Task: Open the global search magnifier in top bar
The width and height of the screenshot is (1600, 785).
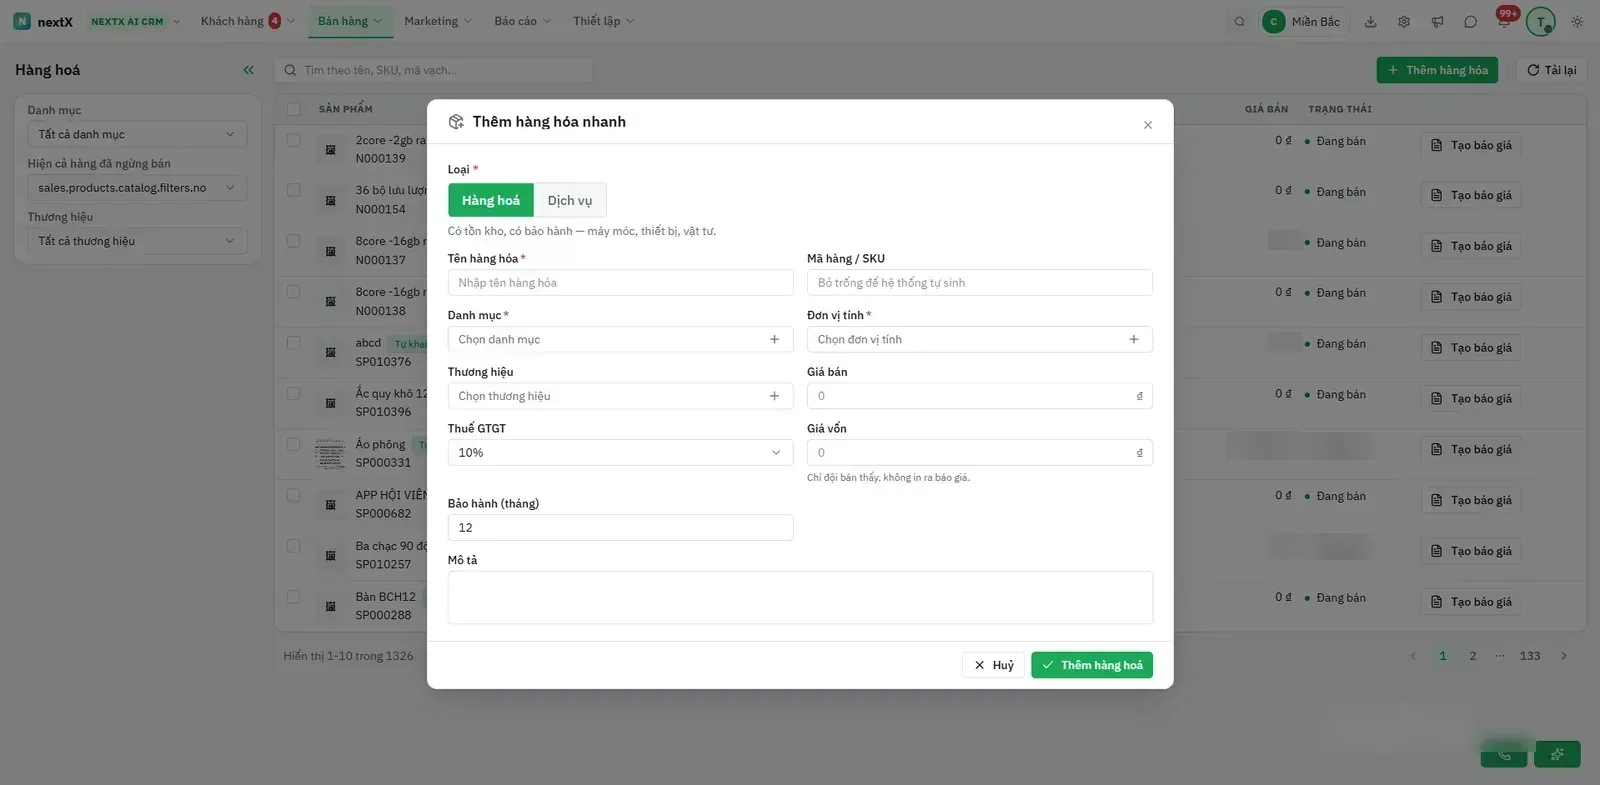Action: point(1239,21)
